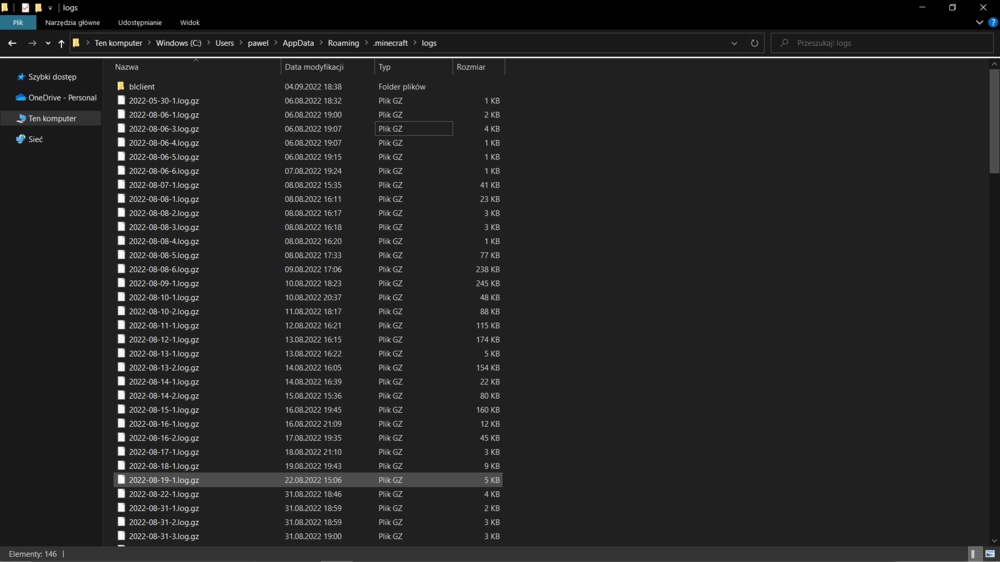1000x562 pixels.
Task: Select file icon of 2022-08-06-1.log.gz
Action: (x=121, y=114)
